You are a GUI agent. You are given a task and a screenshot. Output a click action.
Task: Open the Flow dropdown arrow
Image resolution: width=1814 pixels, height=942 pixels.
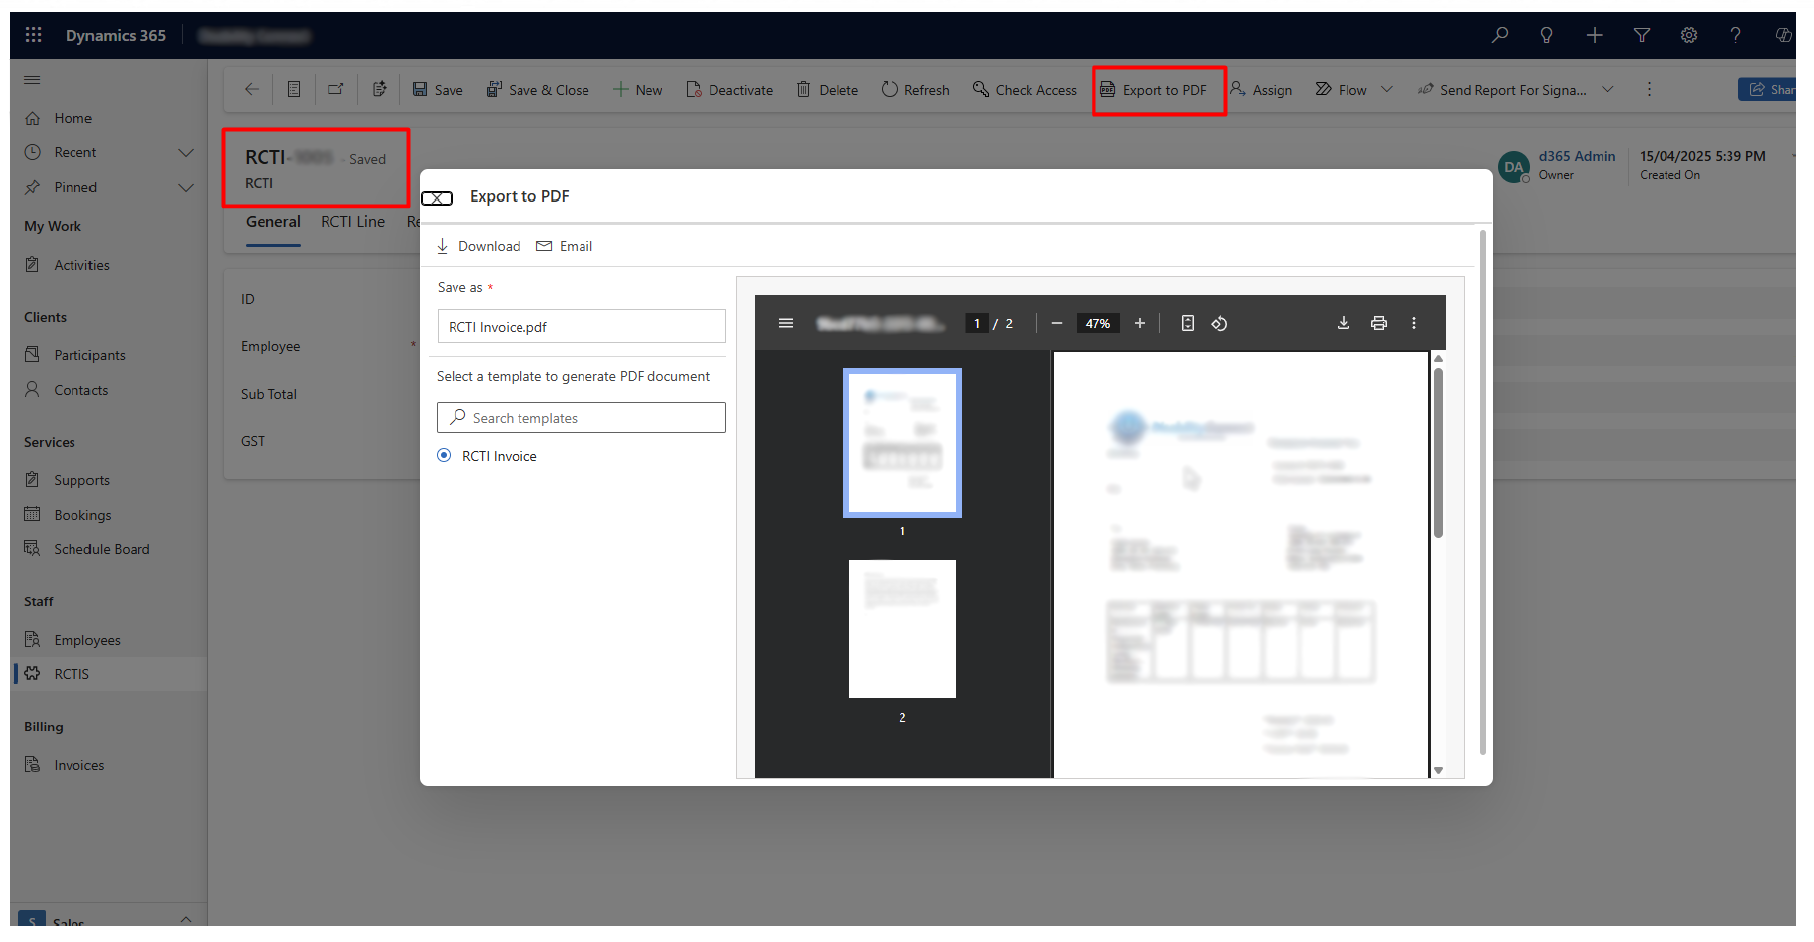click(x=1387, y=90)
